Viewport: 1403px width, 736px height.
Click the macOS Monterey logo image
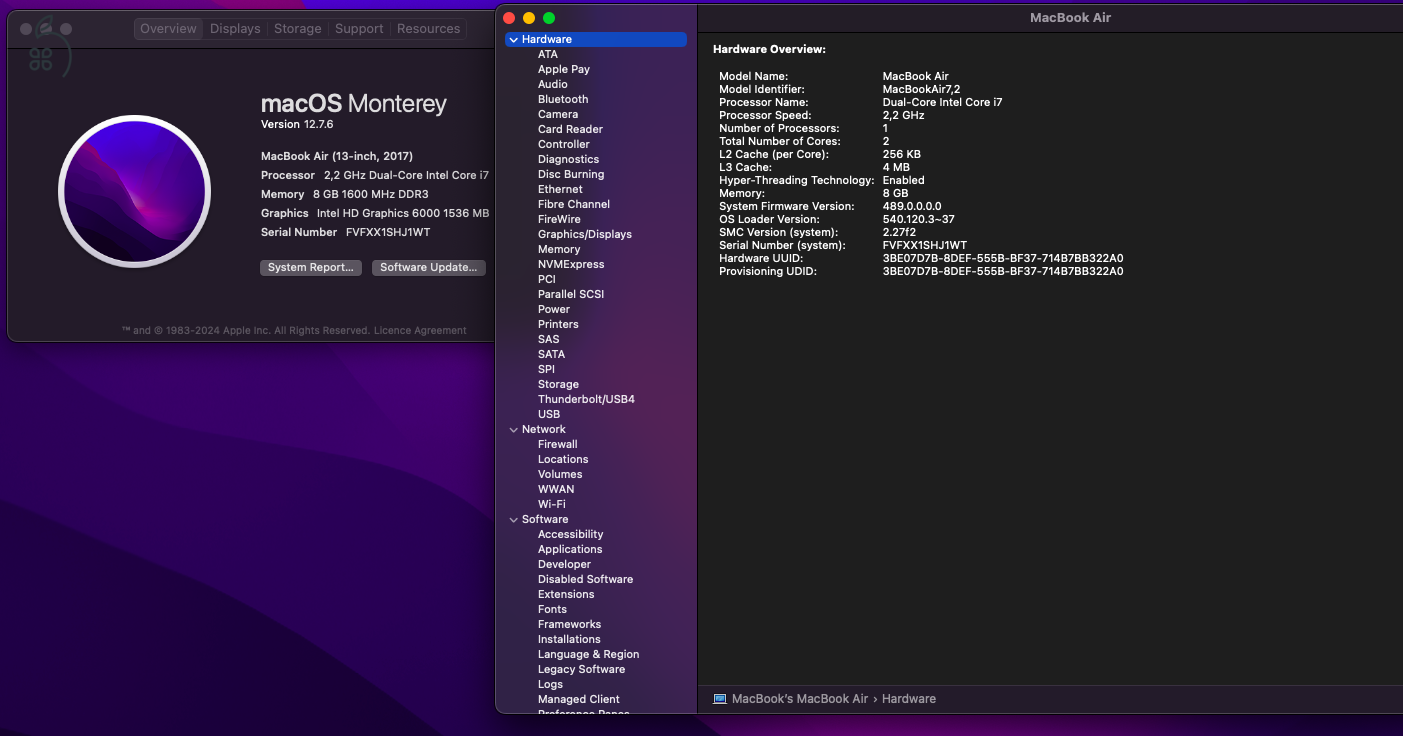click(134, 191)
